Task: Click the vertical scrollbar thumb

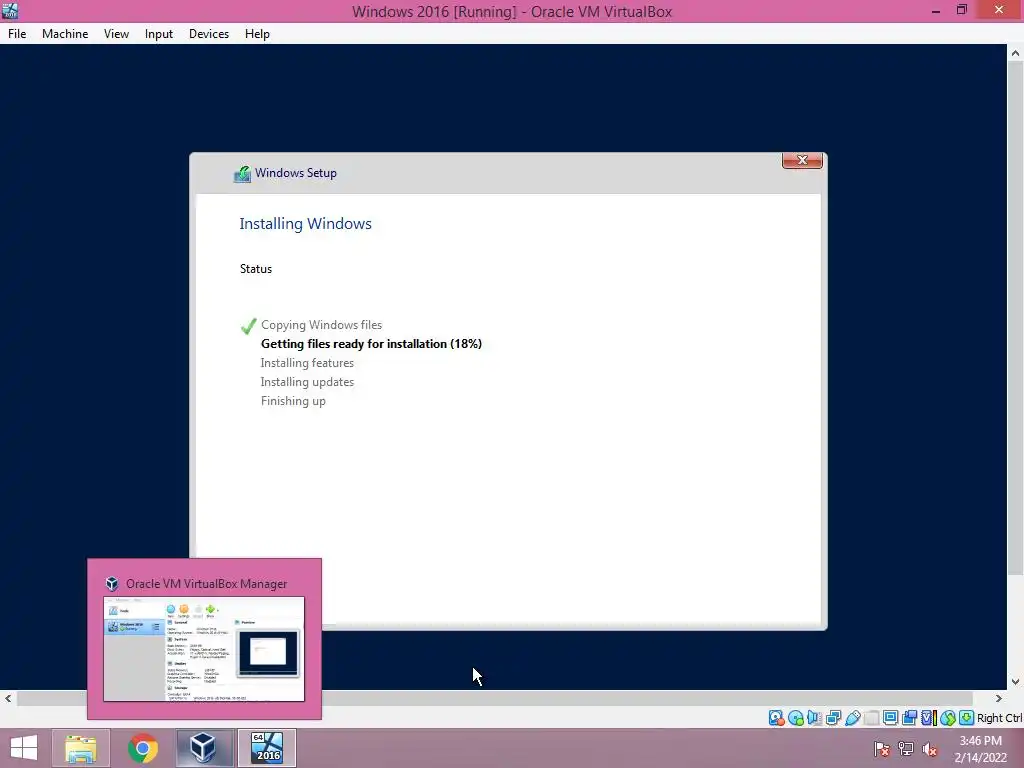Action: 1015,319
